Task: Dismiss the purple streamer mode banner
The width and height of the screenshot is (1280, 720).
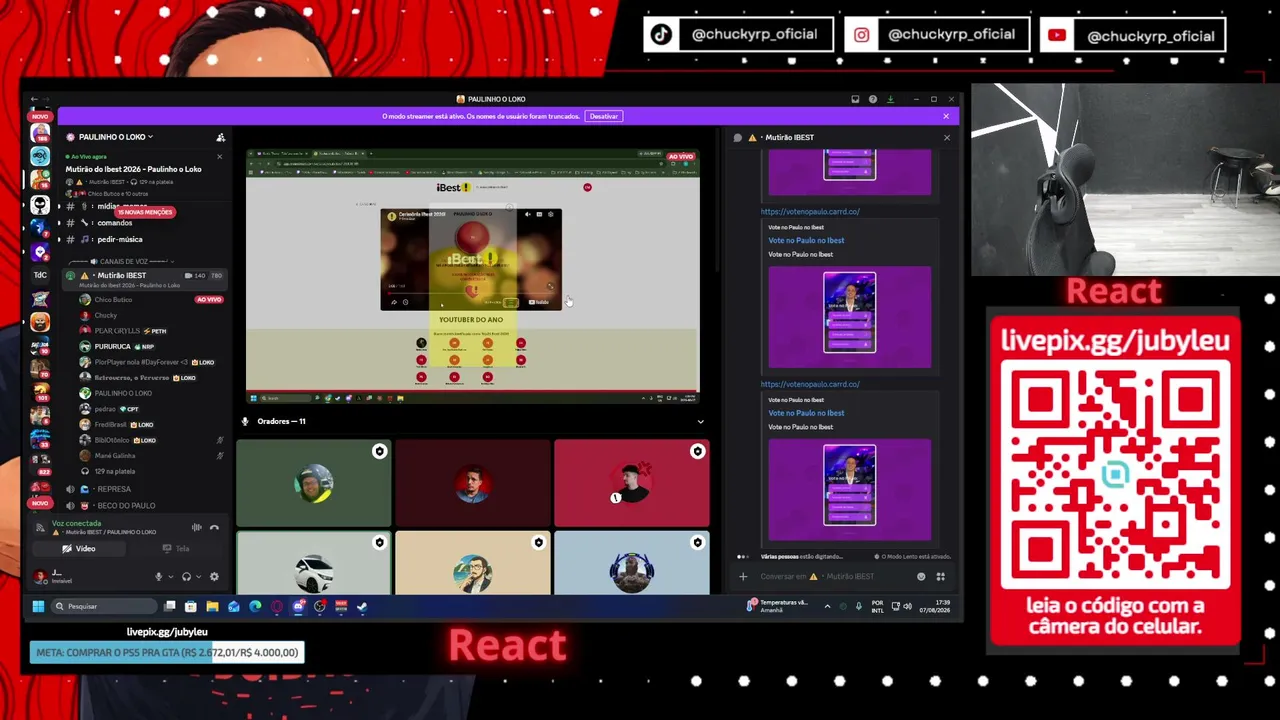Action: [946, 116]
